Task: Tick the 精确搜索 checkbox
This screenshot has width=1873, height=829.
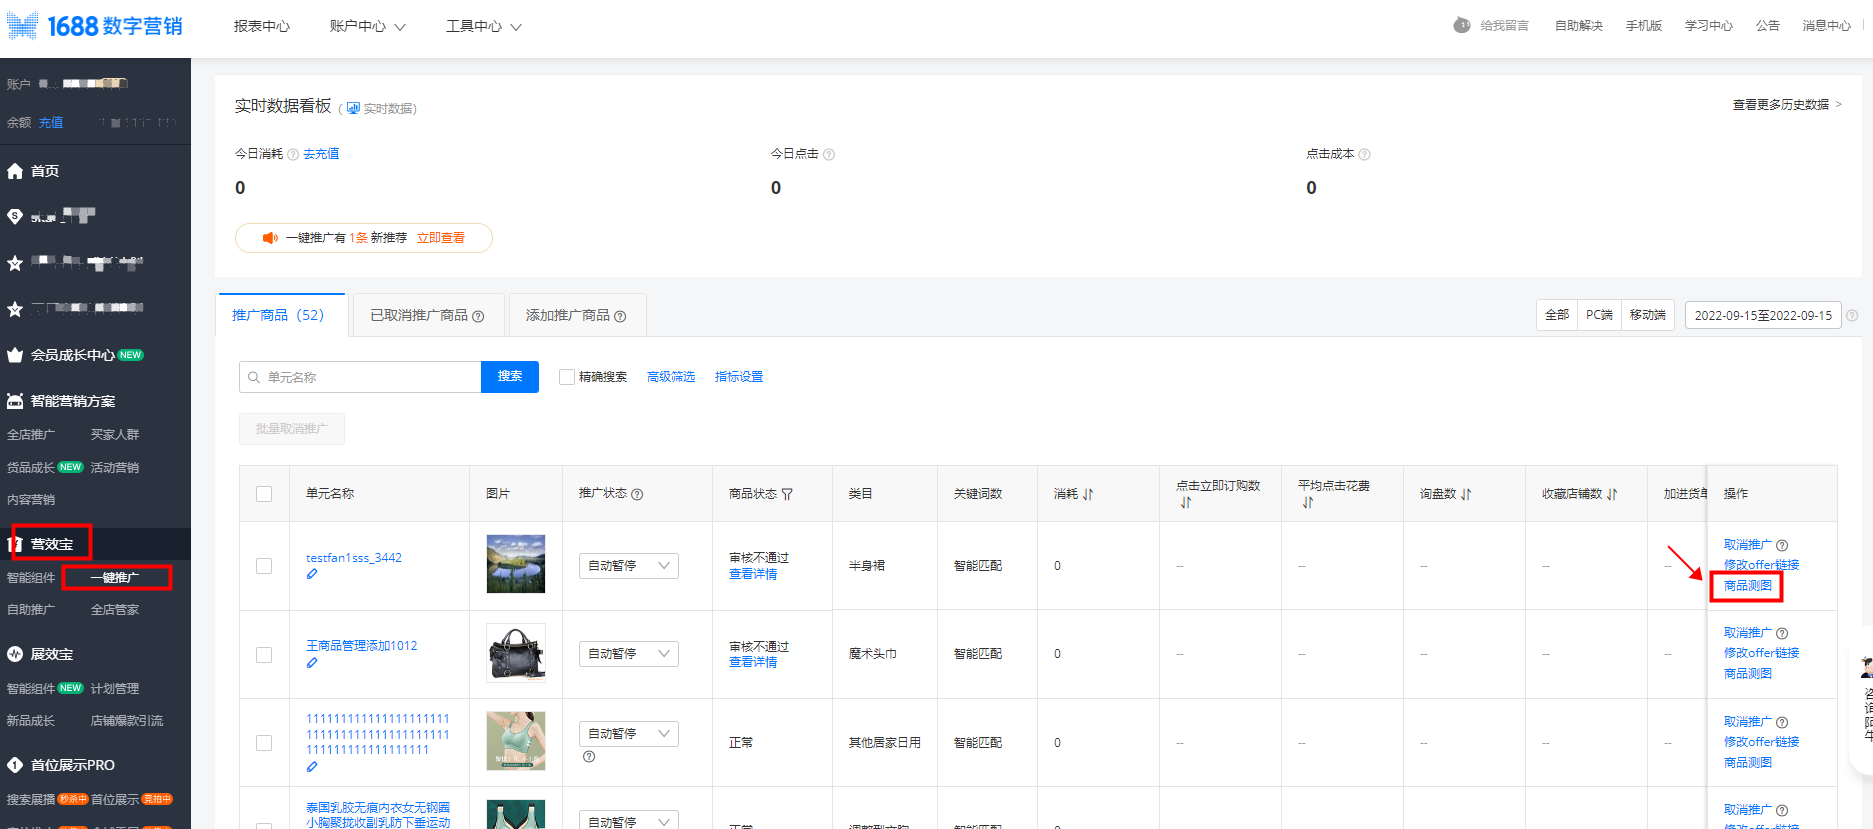Action: (x=567, y=377)
